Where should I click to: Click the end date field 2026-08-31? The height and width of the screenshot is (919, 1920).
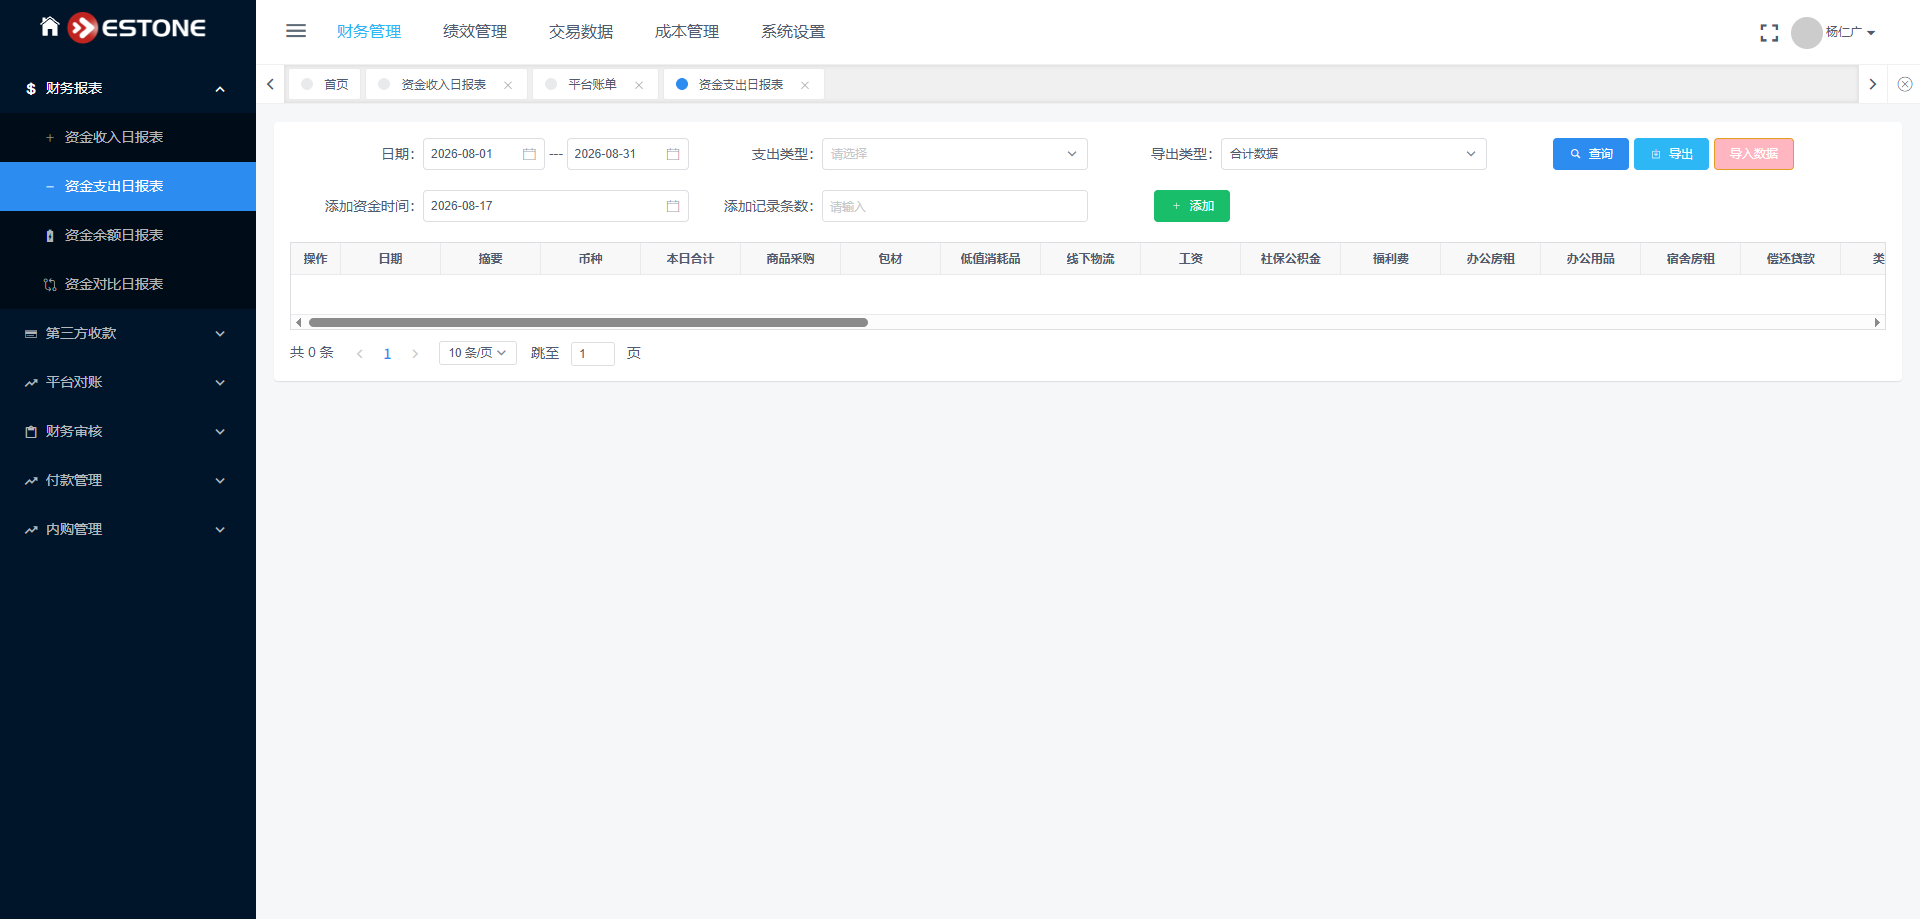coord(628,154)
